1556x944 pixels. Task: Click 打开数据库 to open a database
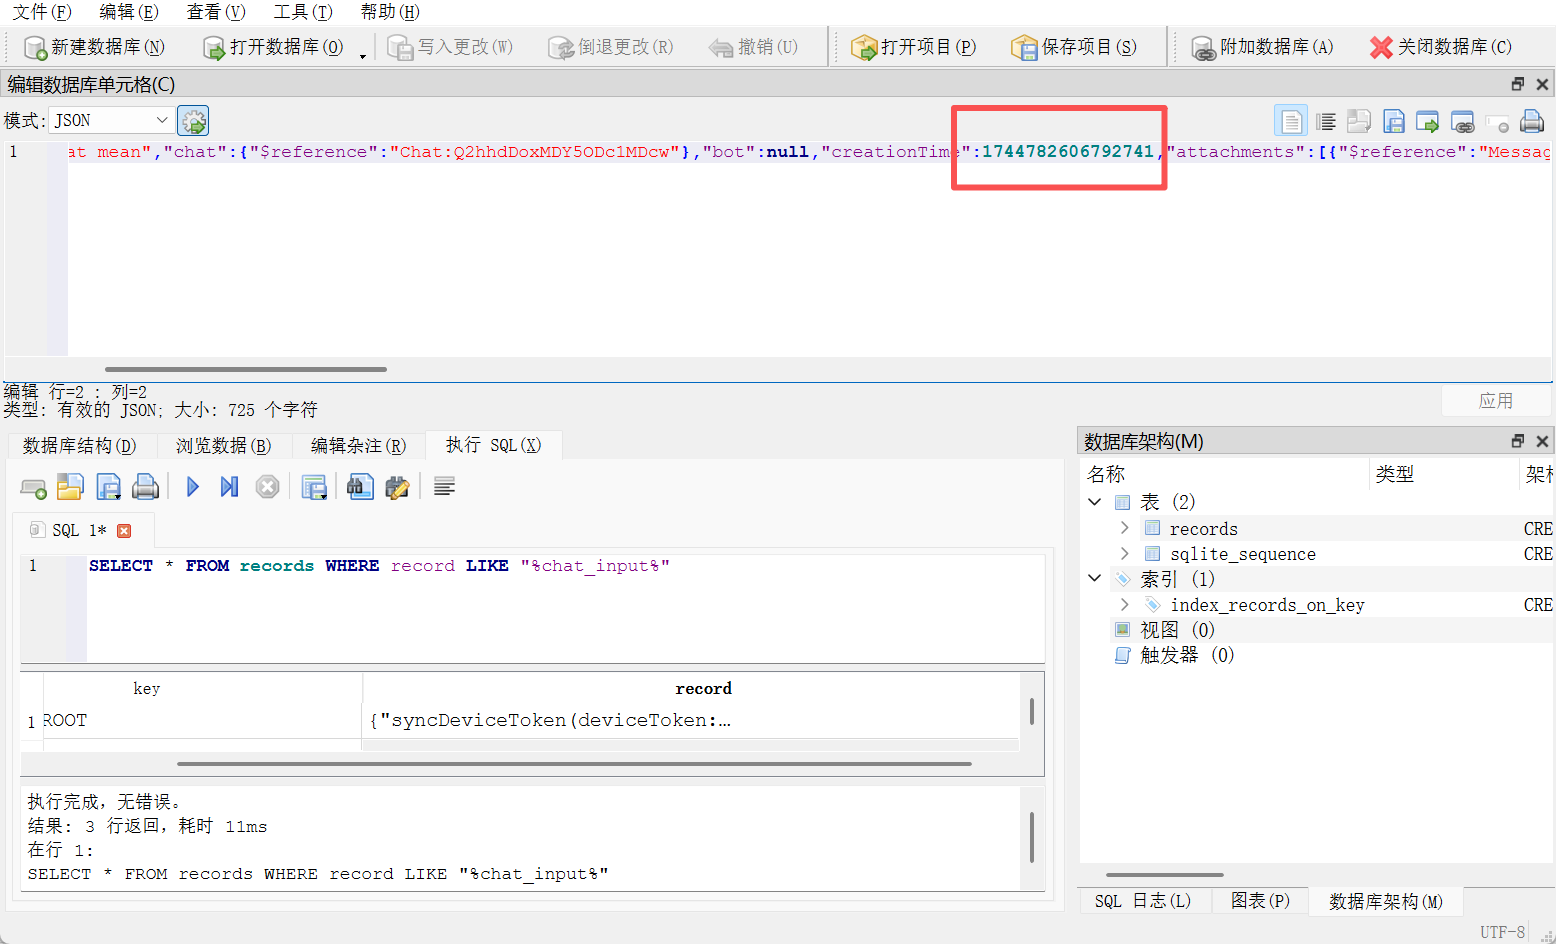[x=273, y=47]
